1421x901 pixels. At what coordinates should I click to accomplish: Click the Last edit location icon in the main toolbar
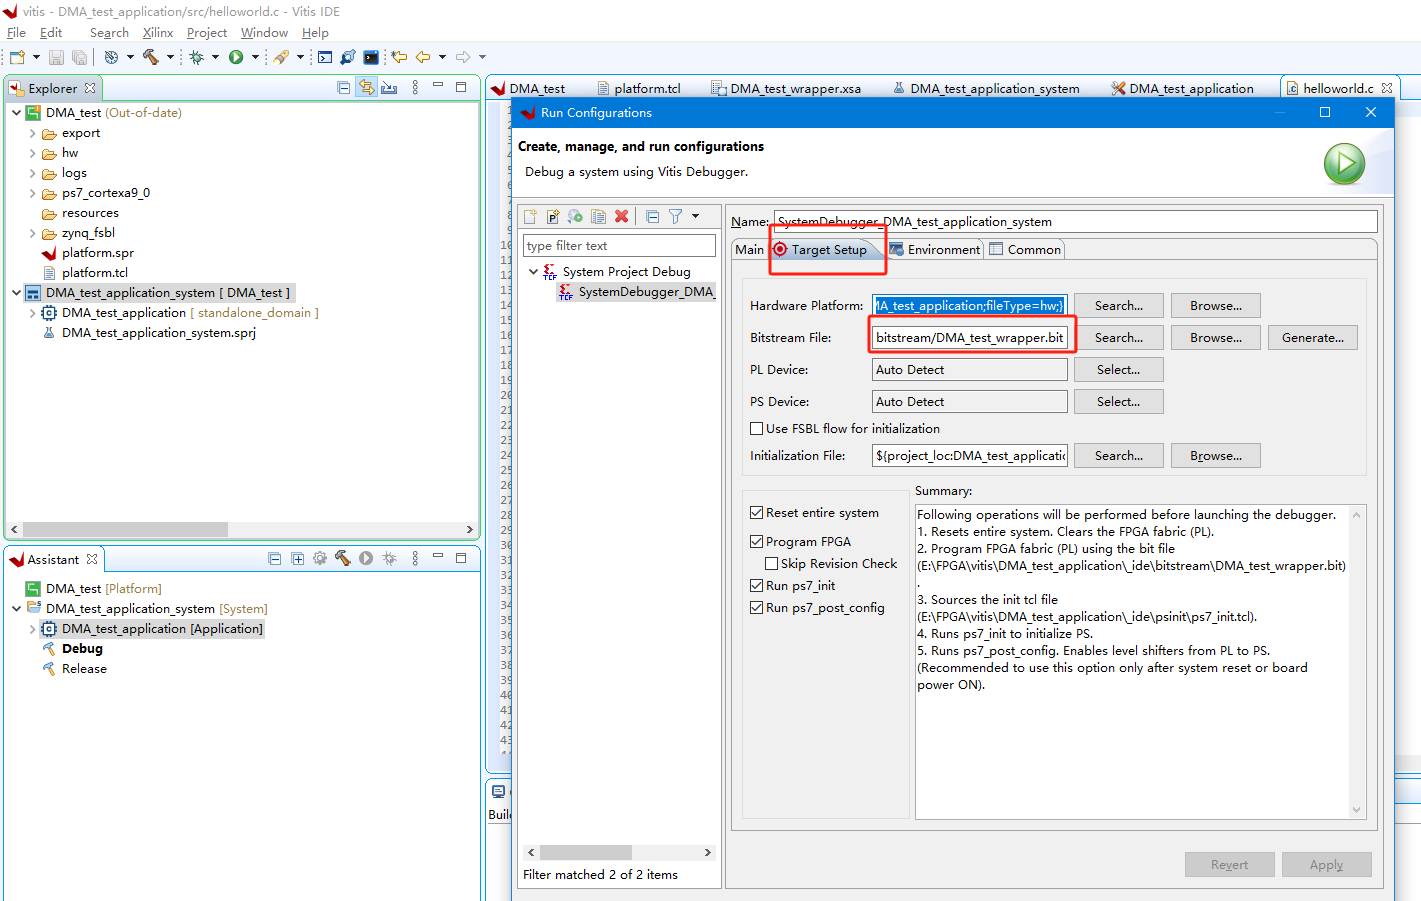pos(399,57)
